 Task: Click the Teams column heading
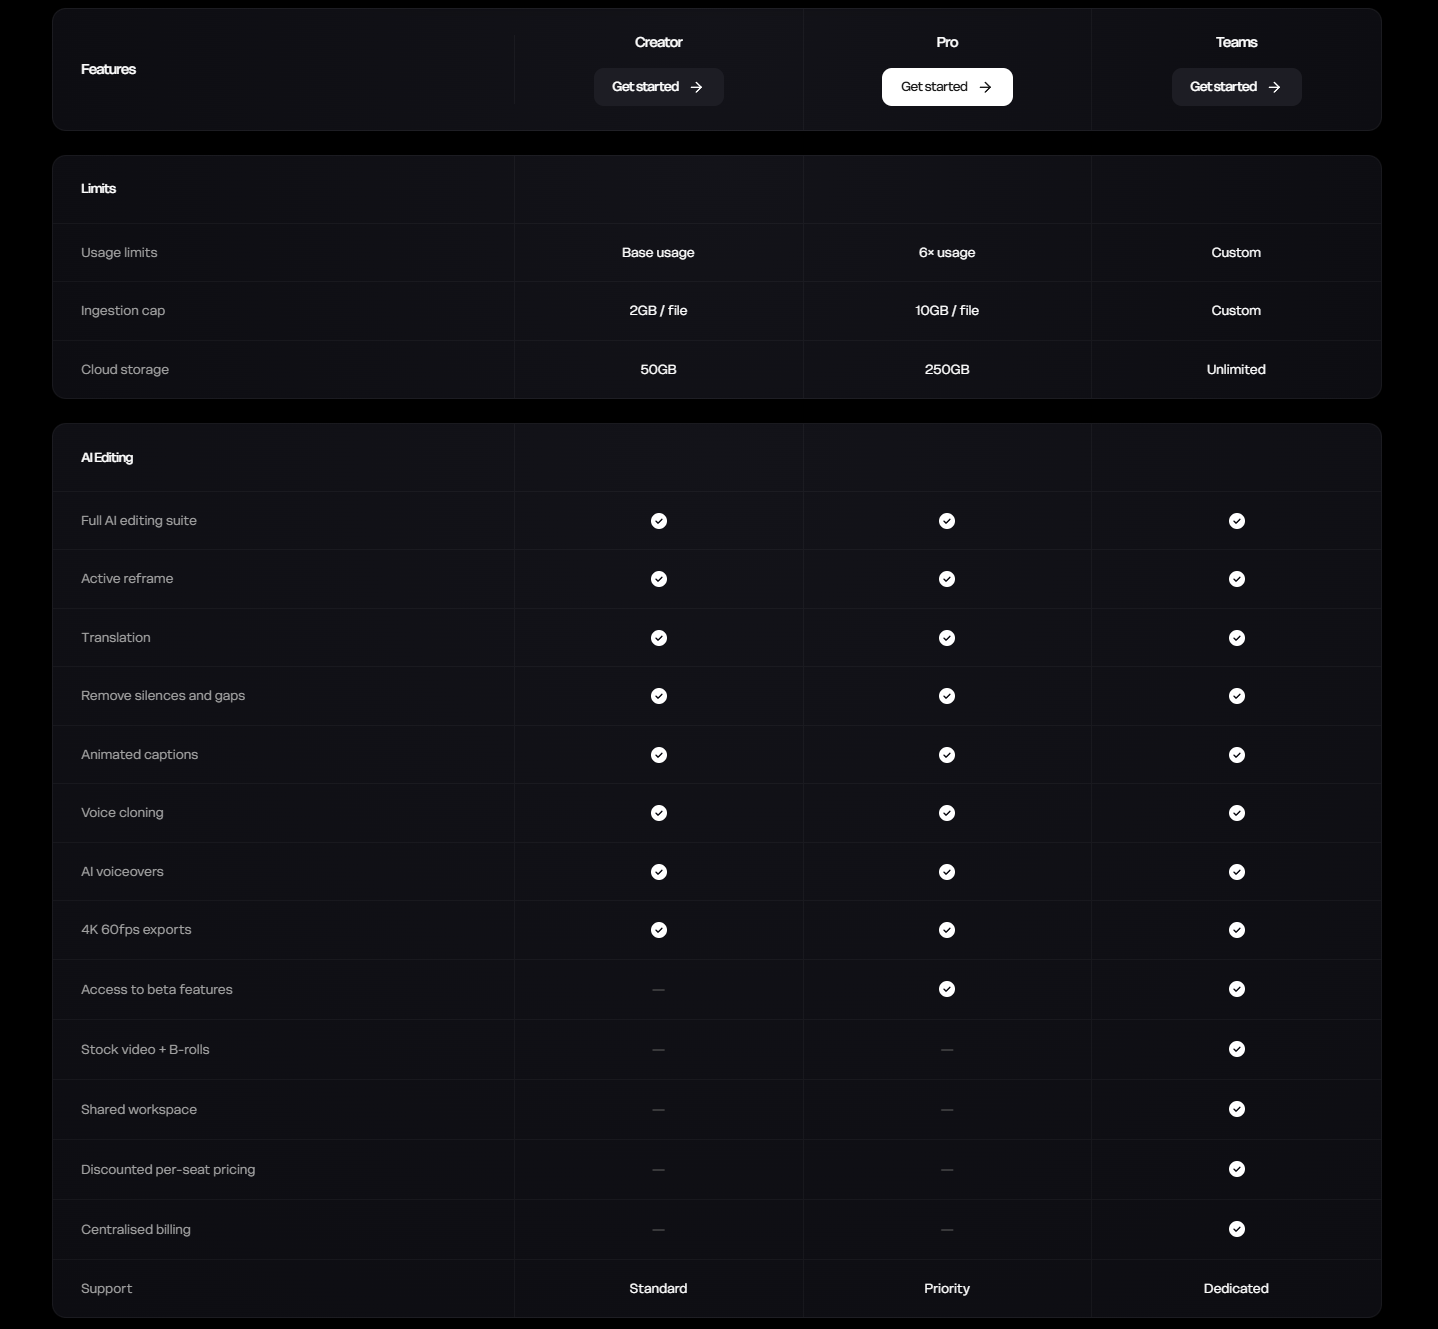(1236, 42)
